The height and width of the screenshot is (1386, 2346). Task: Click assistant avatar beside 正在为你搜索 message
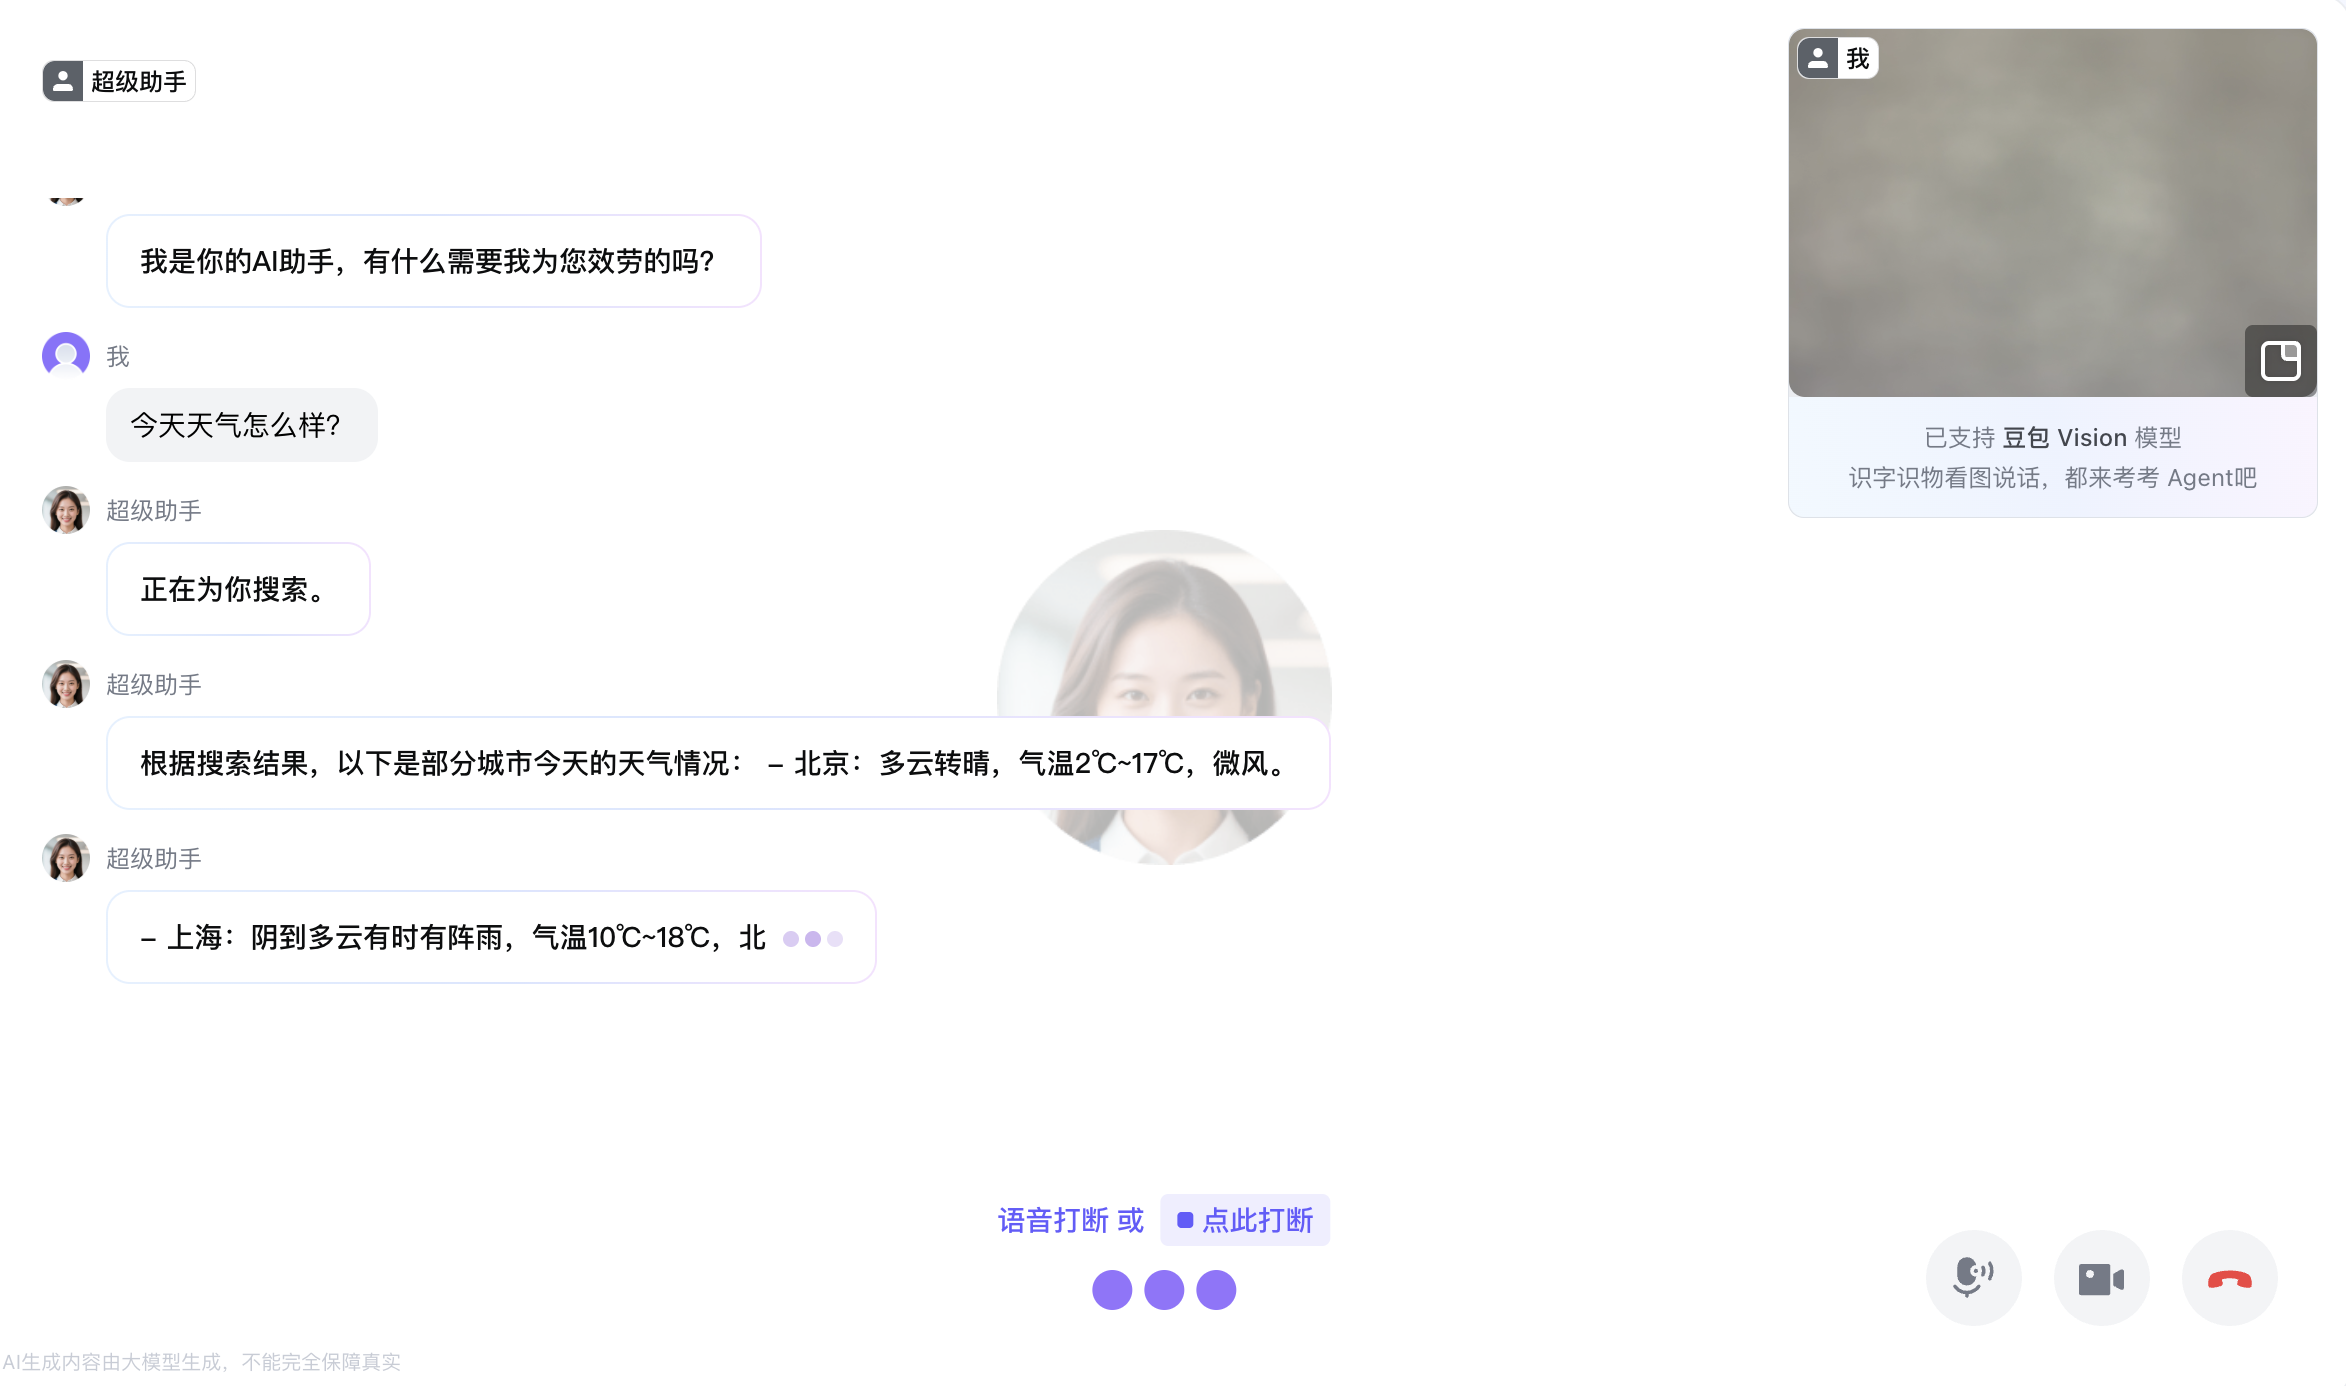pyautogui.click(x=66, y=510)
